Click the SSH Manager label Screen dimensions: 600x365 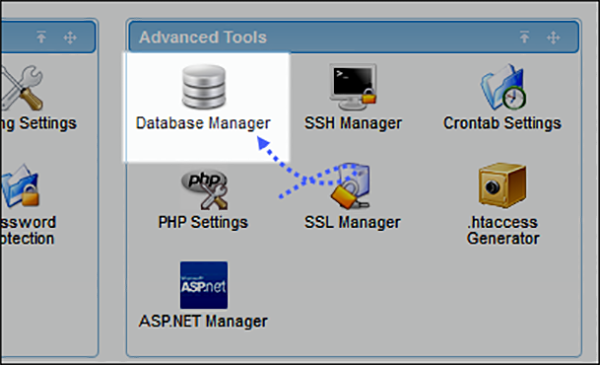coord(353,123)
